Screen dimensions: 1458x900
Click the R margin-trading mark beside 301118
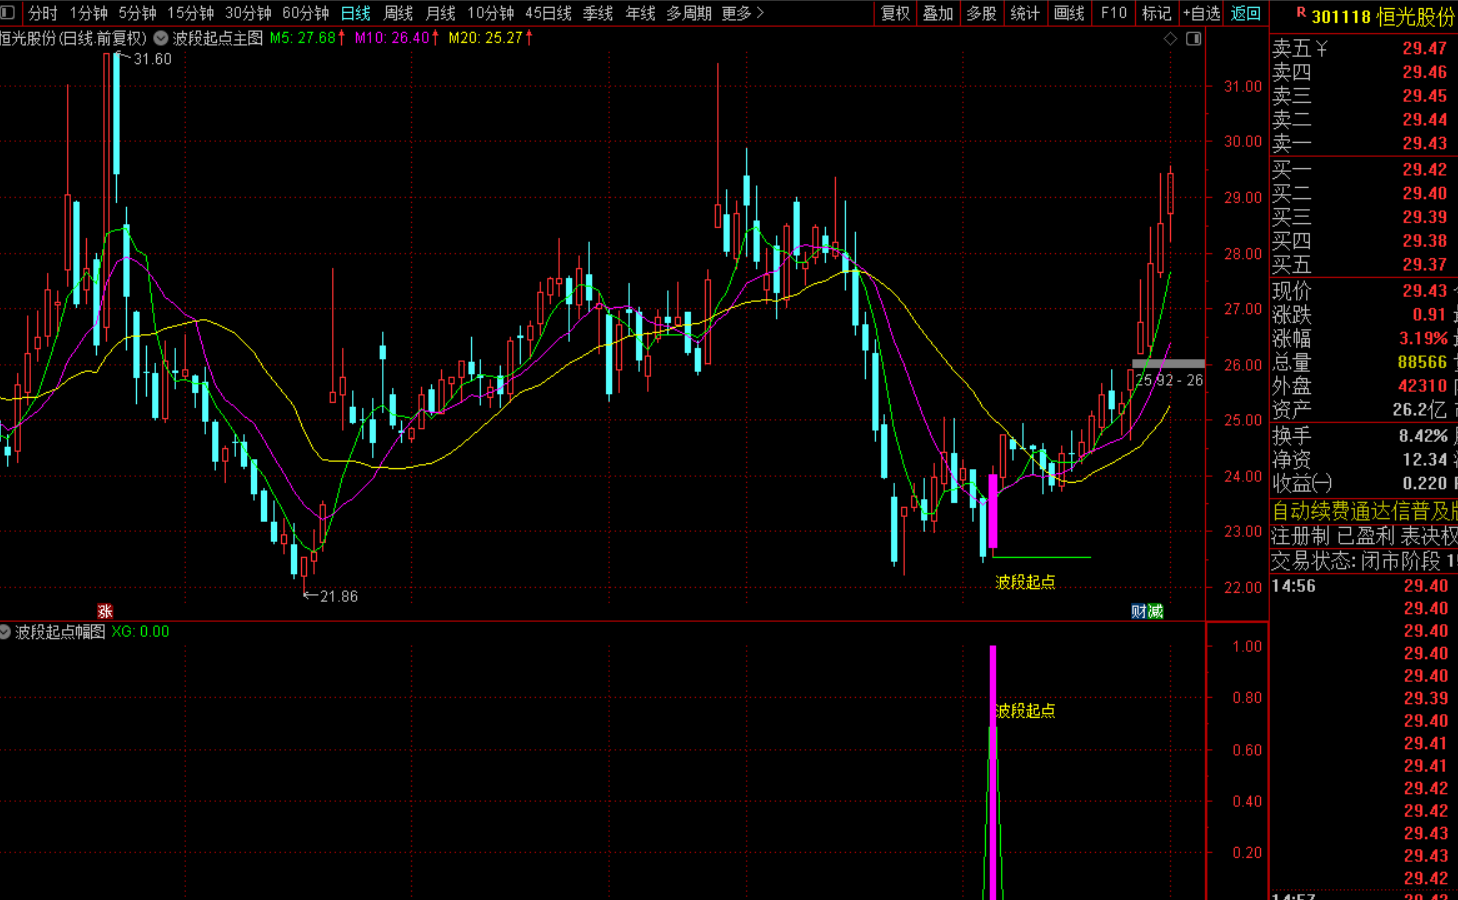[x=1301, y=13]
